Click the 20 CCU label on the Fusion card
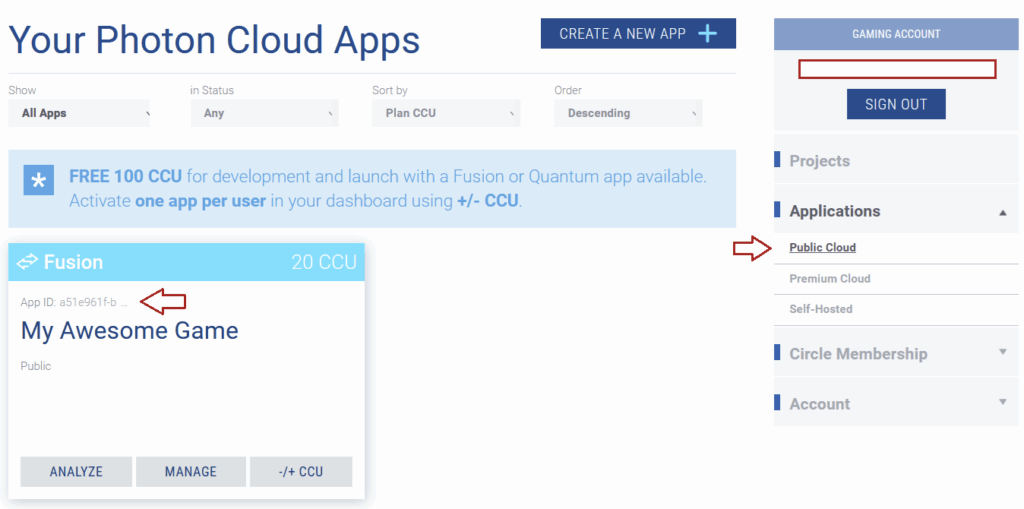 [x=324, y=262]
